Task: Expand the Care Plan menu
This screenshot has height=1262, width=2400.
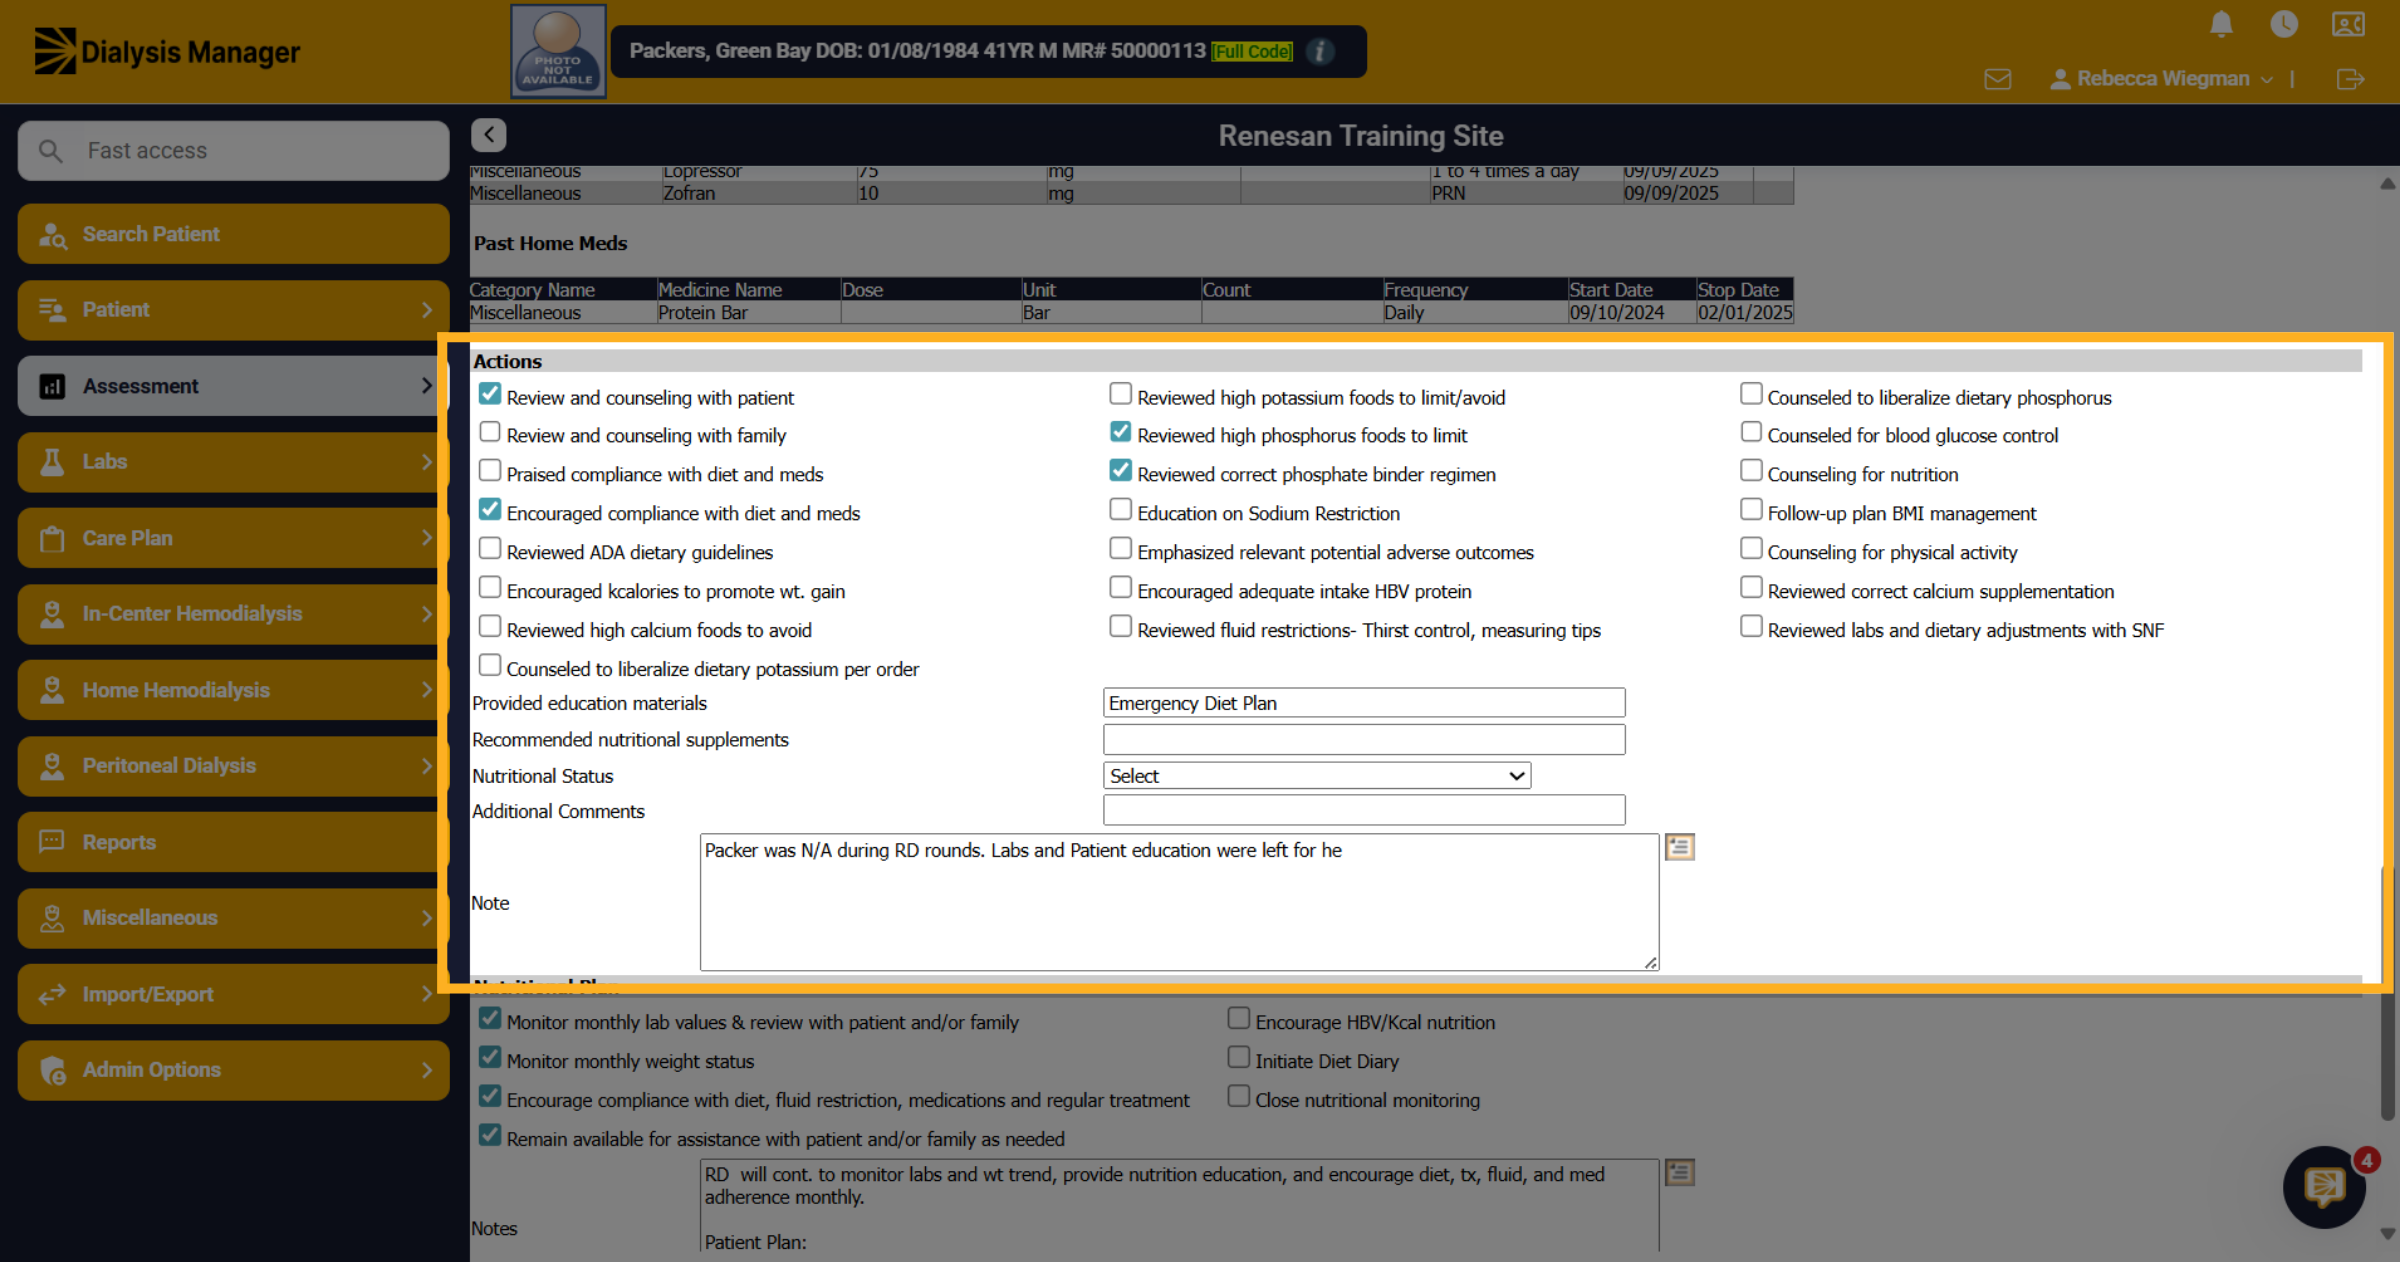Action: coord(233,538)
